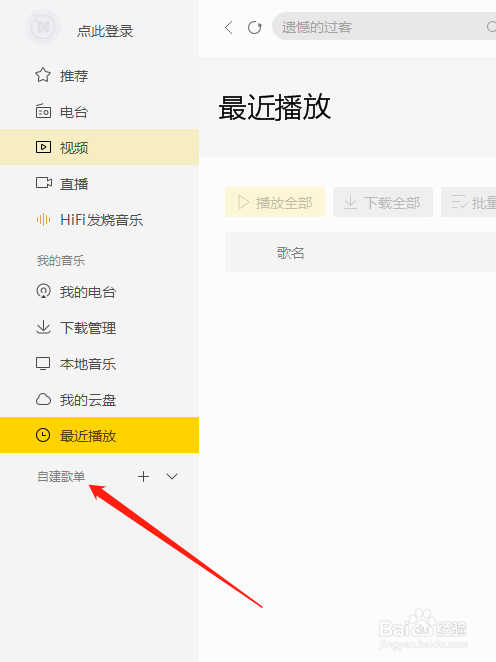Image resolution: width=496 pixels, height=662 pixels.
Task: Collapse the 自建歌单 list chevron
Action: [x=172, y=477]
